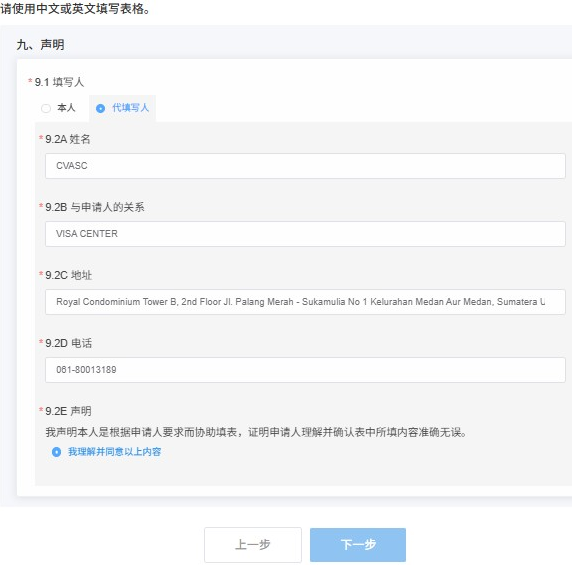Image resolution: width=572 pixels, height=565 pixels.
Task: Click the 9.2A 姓名 field containing CVASC
Action: click(x=305, y=166)
